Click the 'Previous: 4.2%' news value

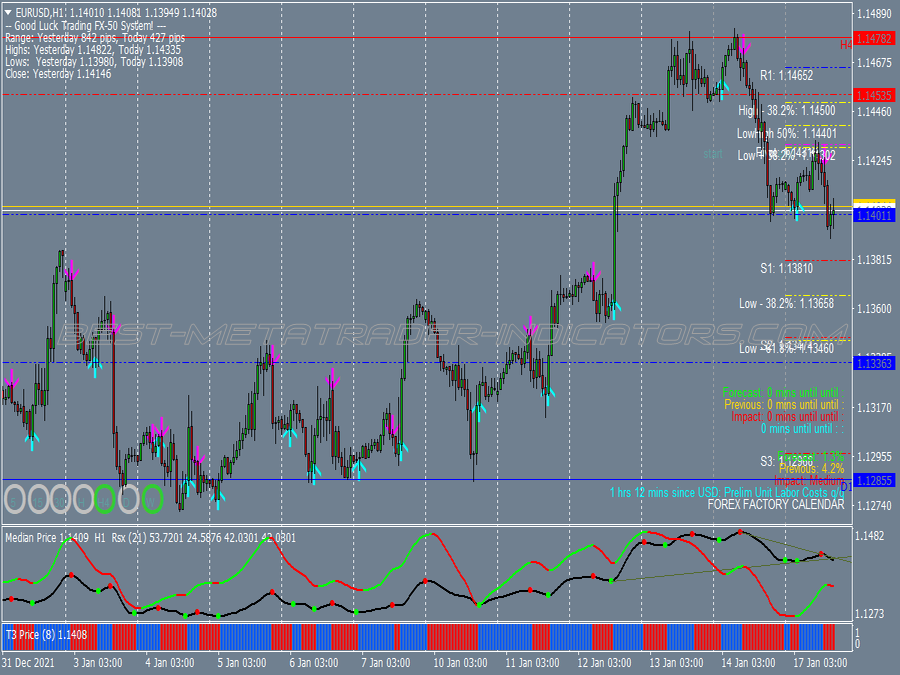click(812, 468)
